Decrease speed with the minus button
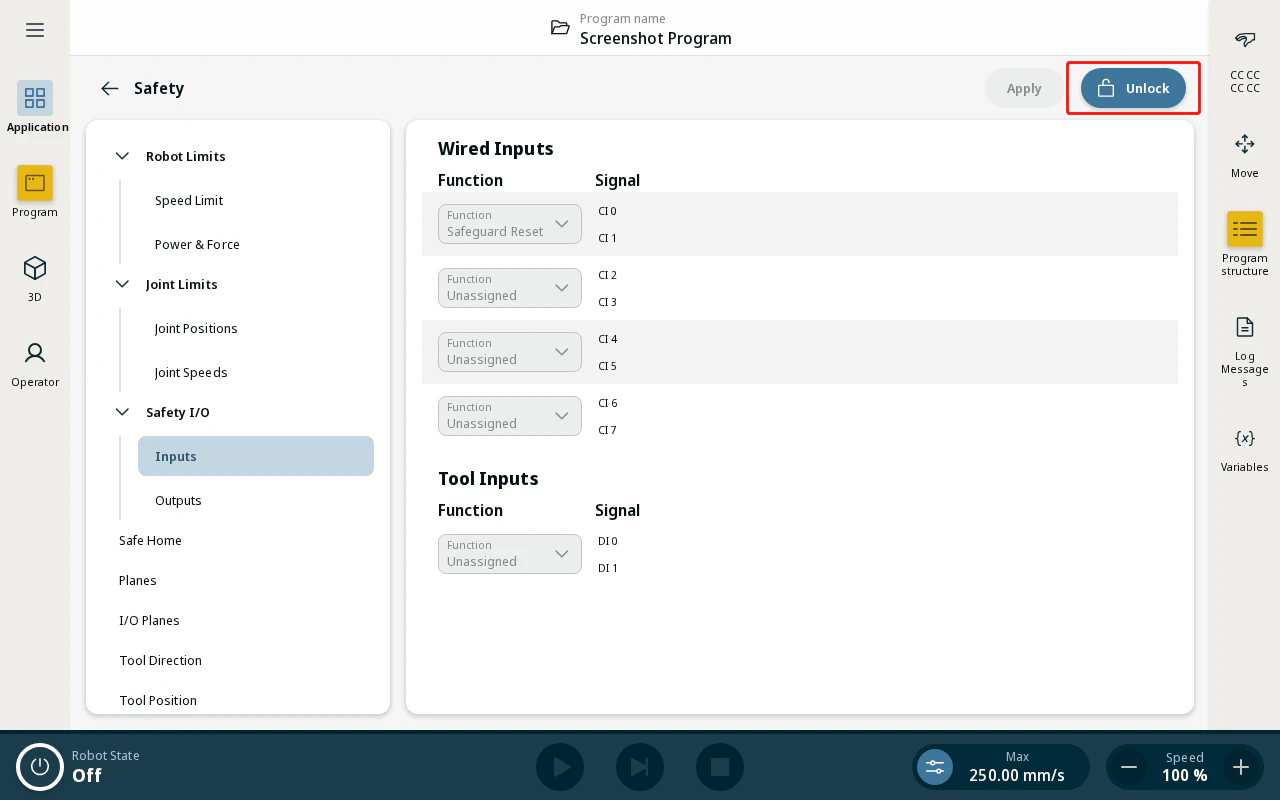 click(x=1129, y=767)
